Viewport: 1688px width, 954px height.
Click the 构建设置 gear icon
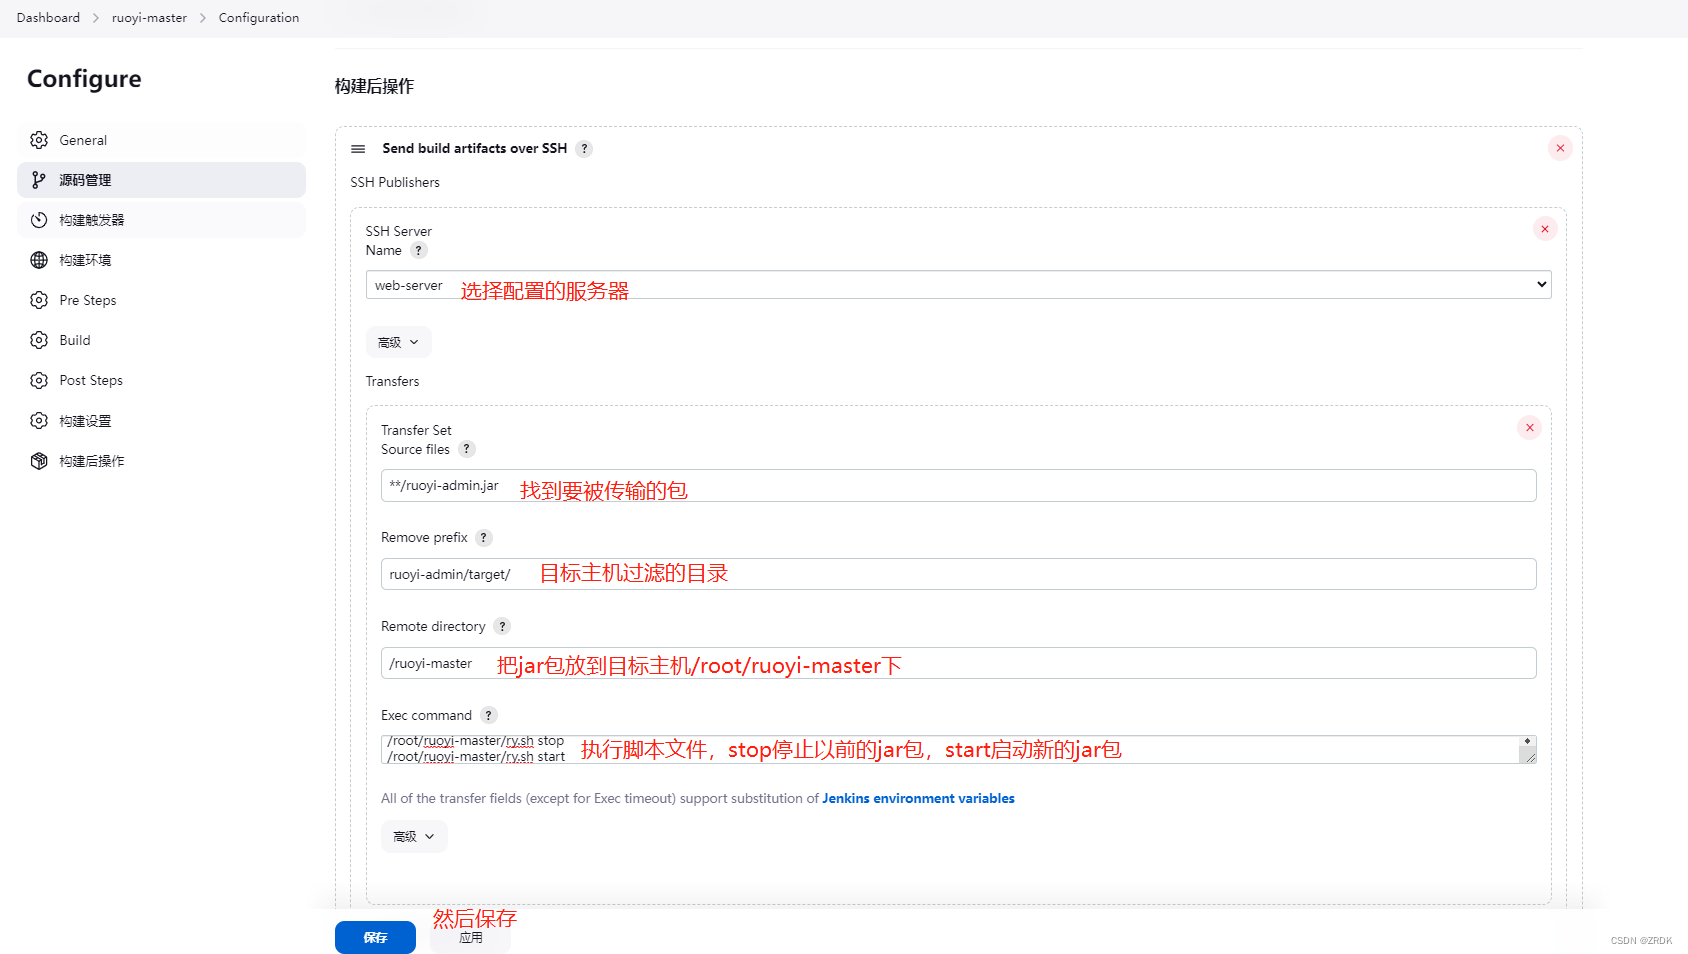point(39,421)
